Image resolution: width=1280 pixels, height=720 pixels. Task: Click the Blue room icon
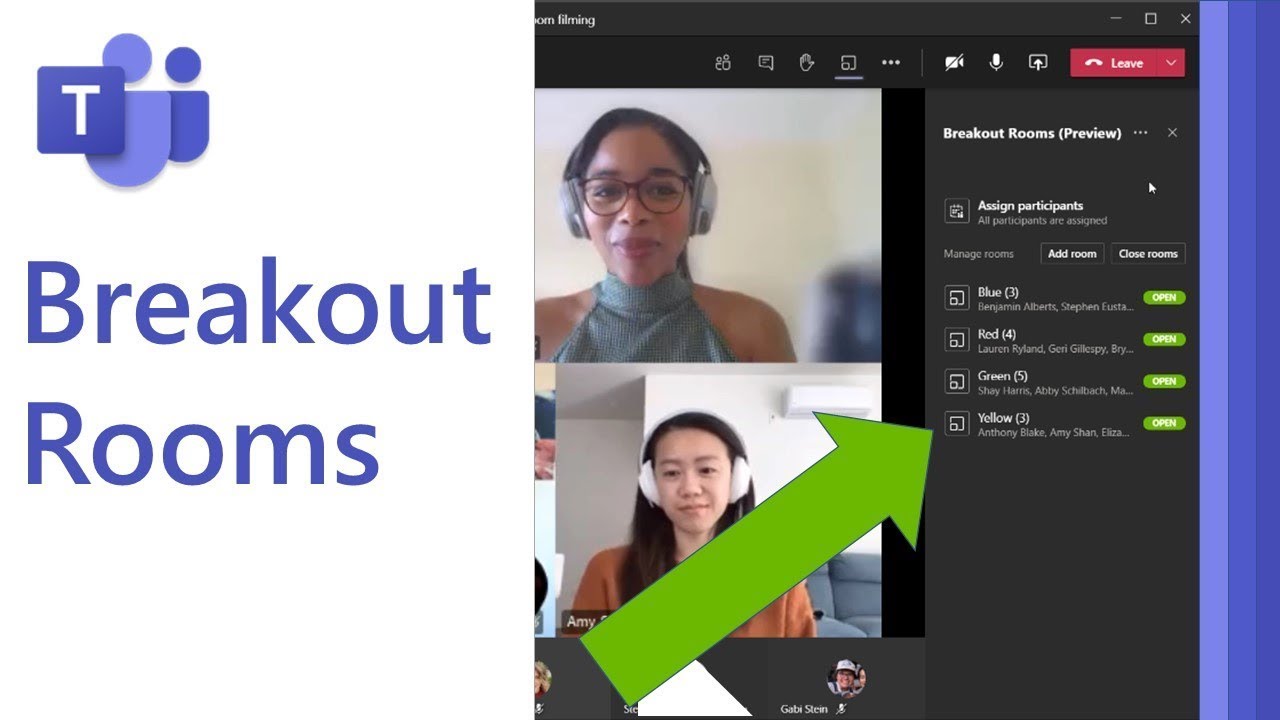tap(957, 298)
